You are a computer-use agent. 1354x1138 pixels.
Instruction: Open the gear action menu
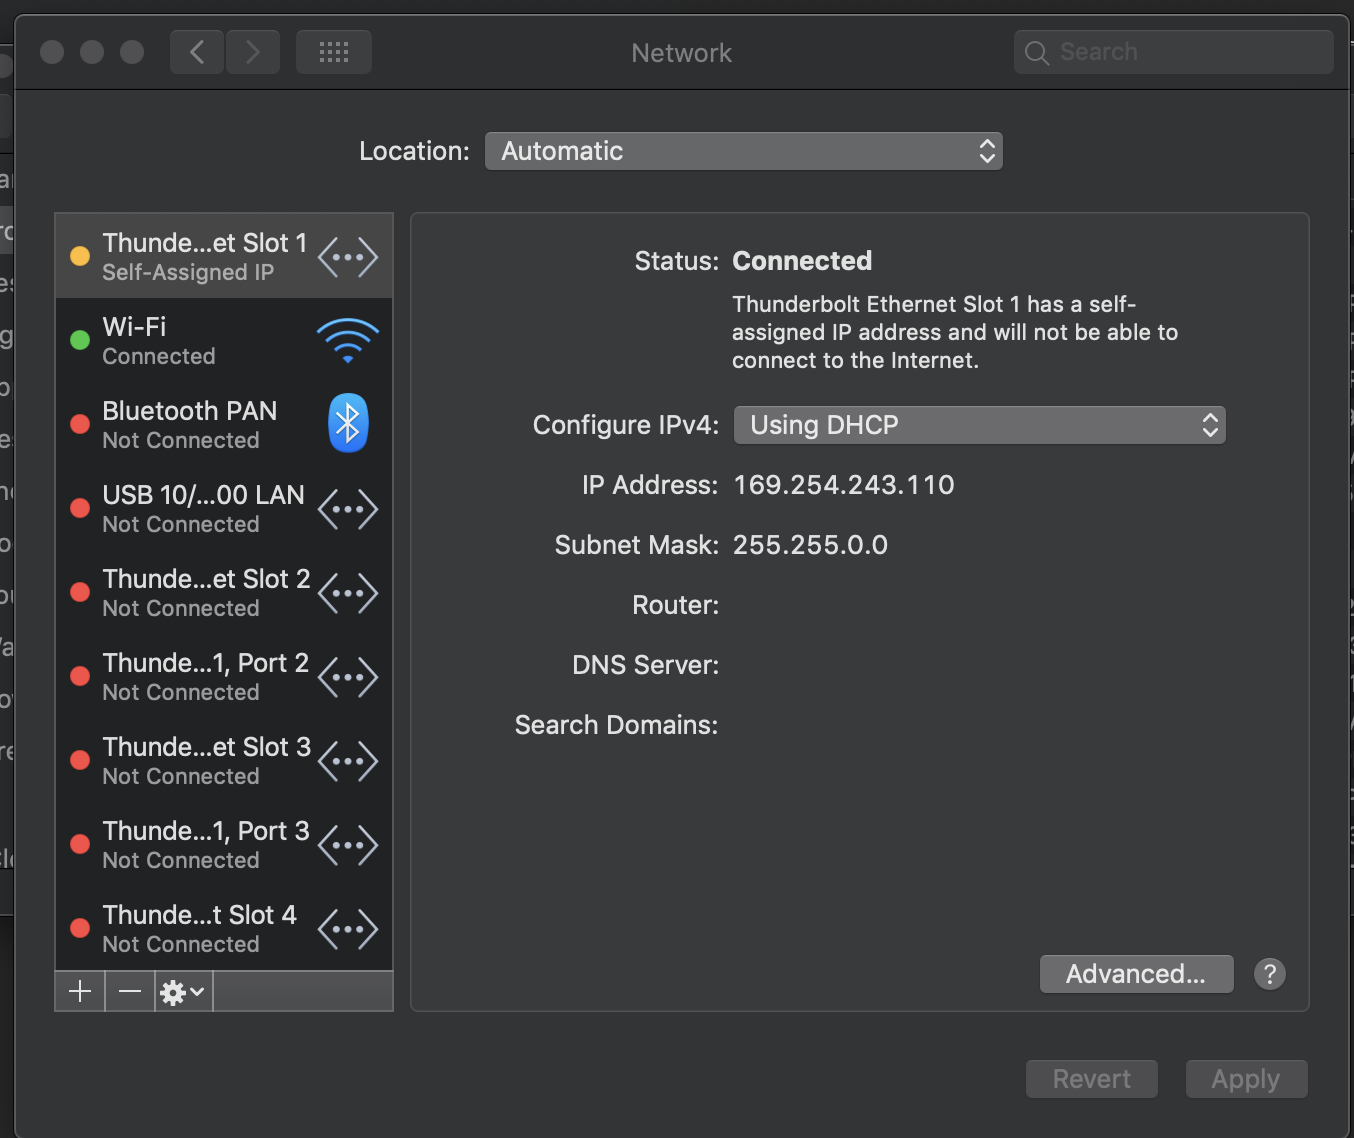(x=183, y=991)
